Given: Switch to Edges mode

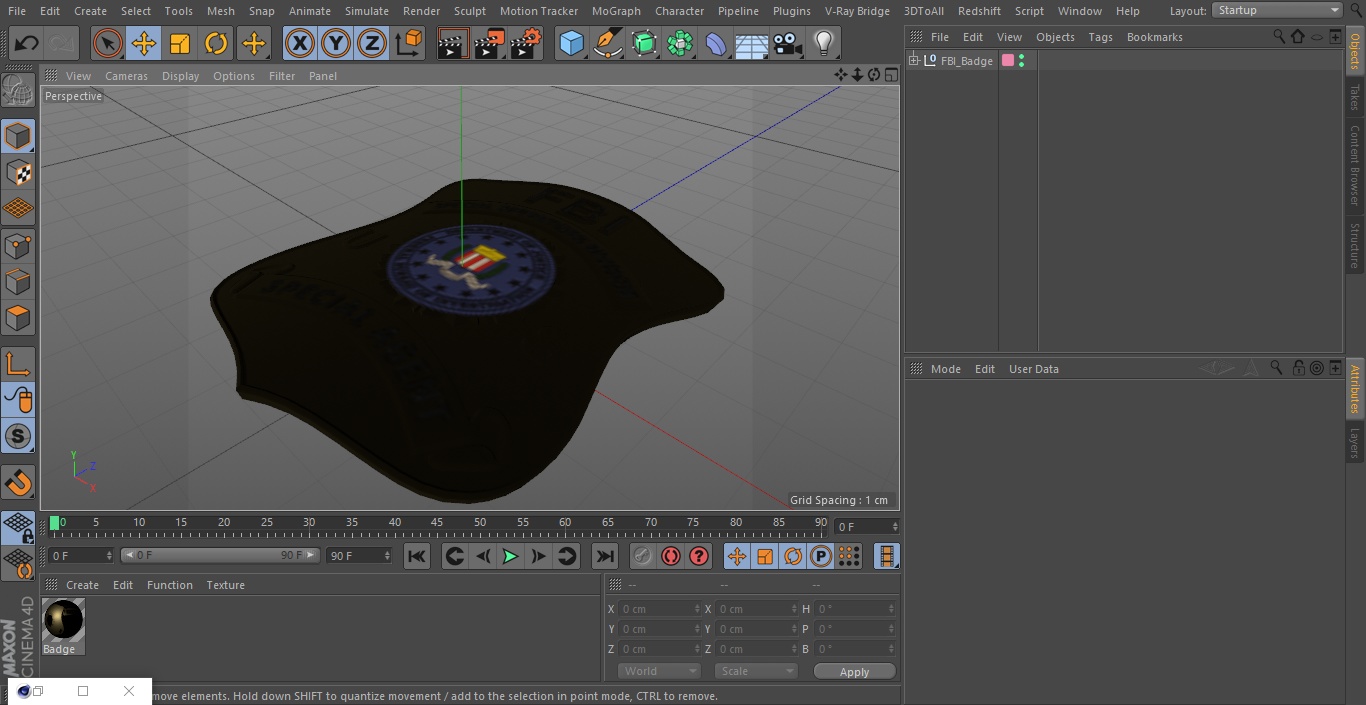Looking at the screenshot, I should 18,282.
